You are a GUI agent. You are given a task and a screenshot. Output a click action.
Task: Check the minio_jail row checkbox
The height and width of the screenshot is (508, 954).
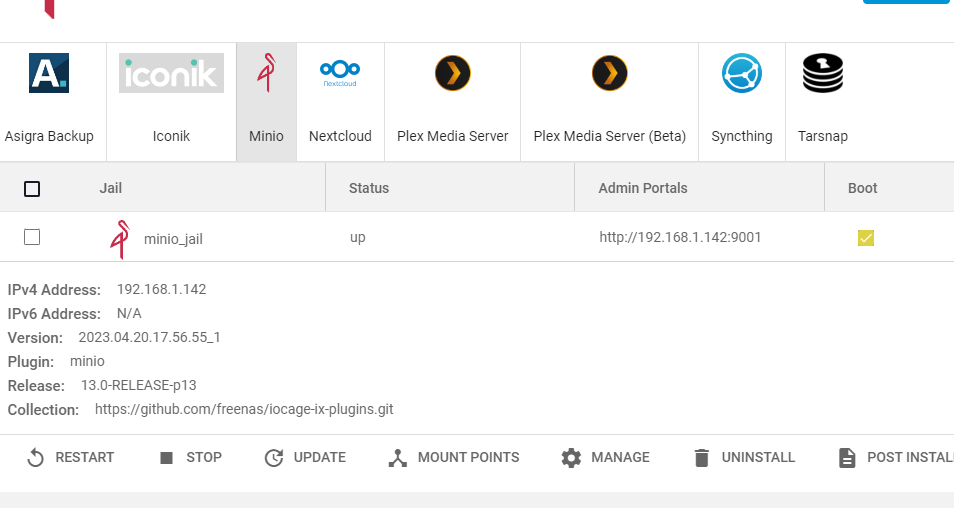(x=32, y=237)
